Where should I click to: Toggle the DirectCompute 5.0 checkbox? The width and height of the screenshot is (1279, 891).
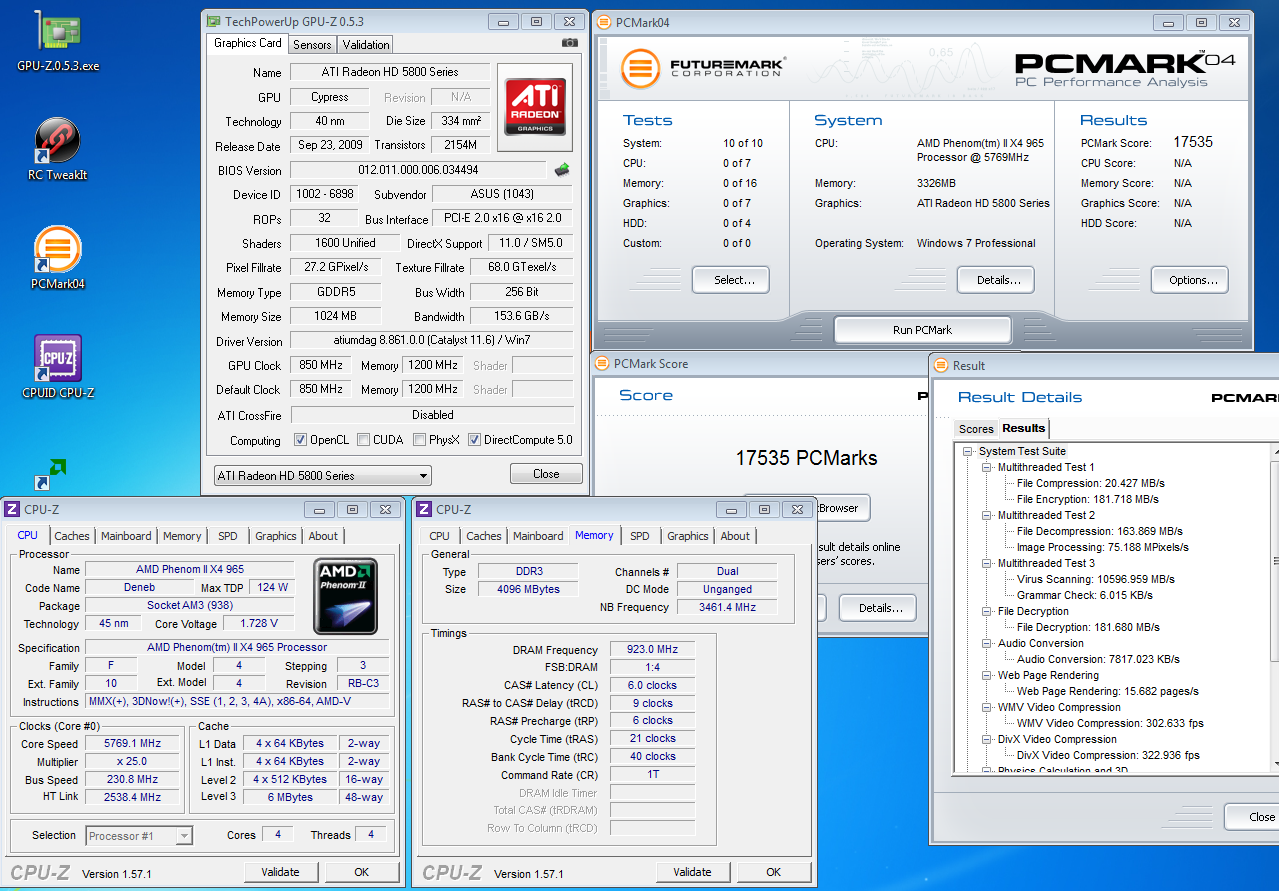(474, 440)
